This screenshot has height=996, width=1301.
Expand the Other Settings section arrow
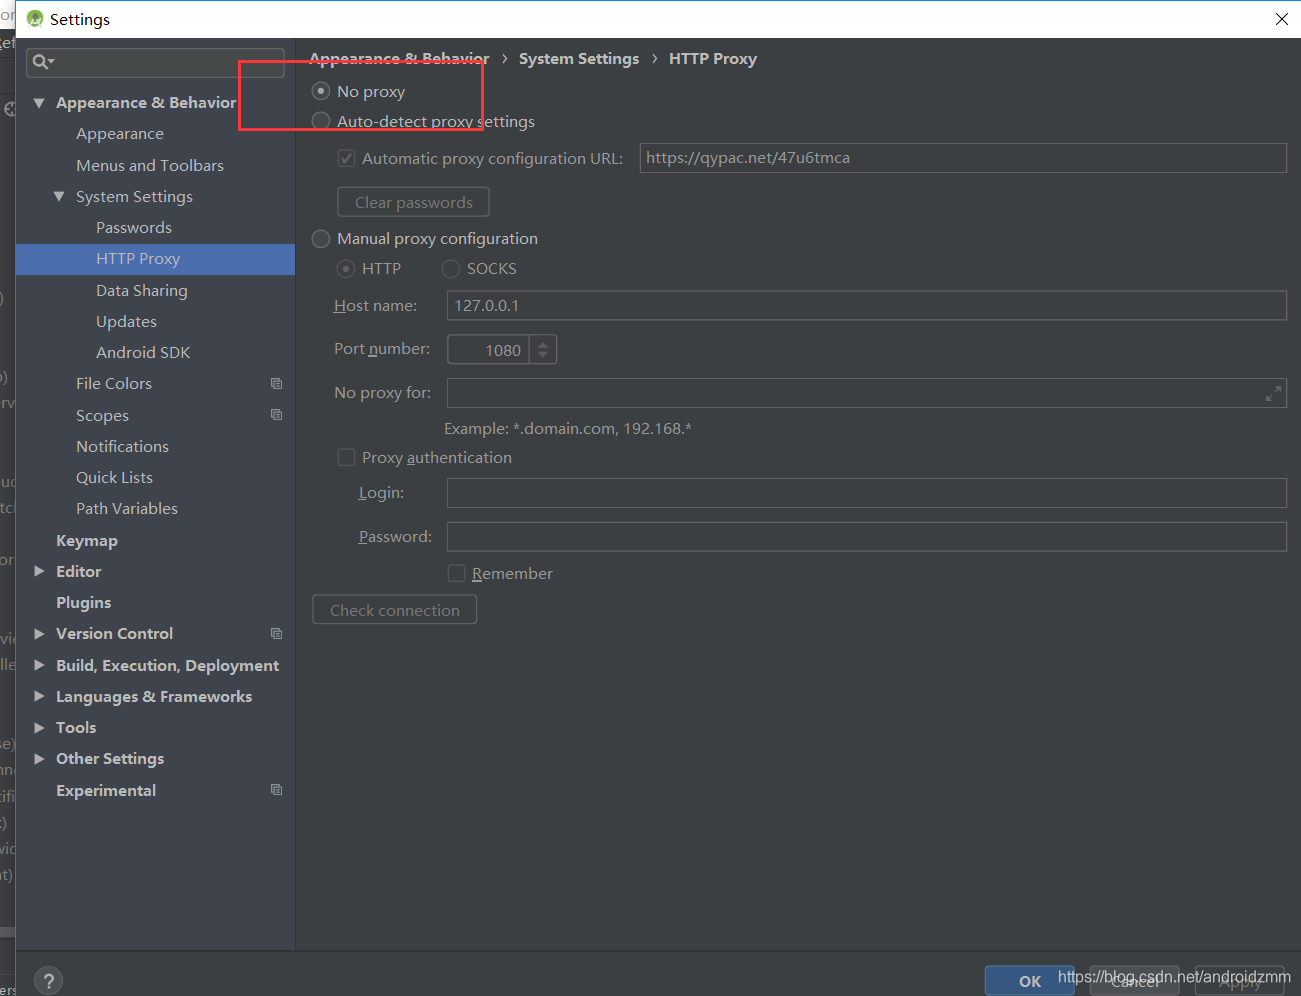(39, 759)
